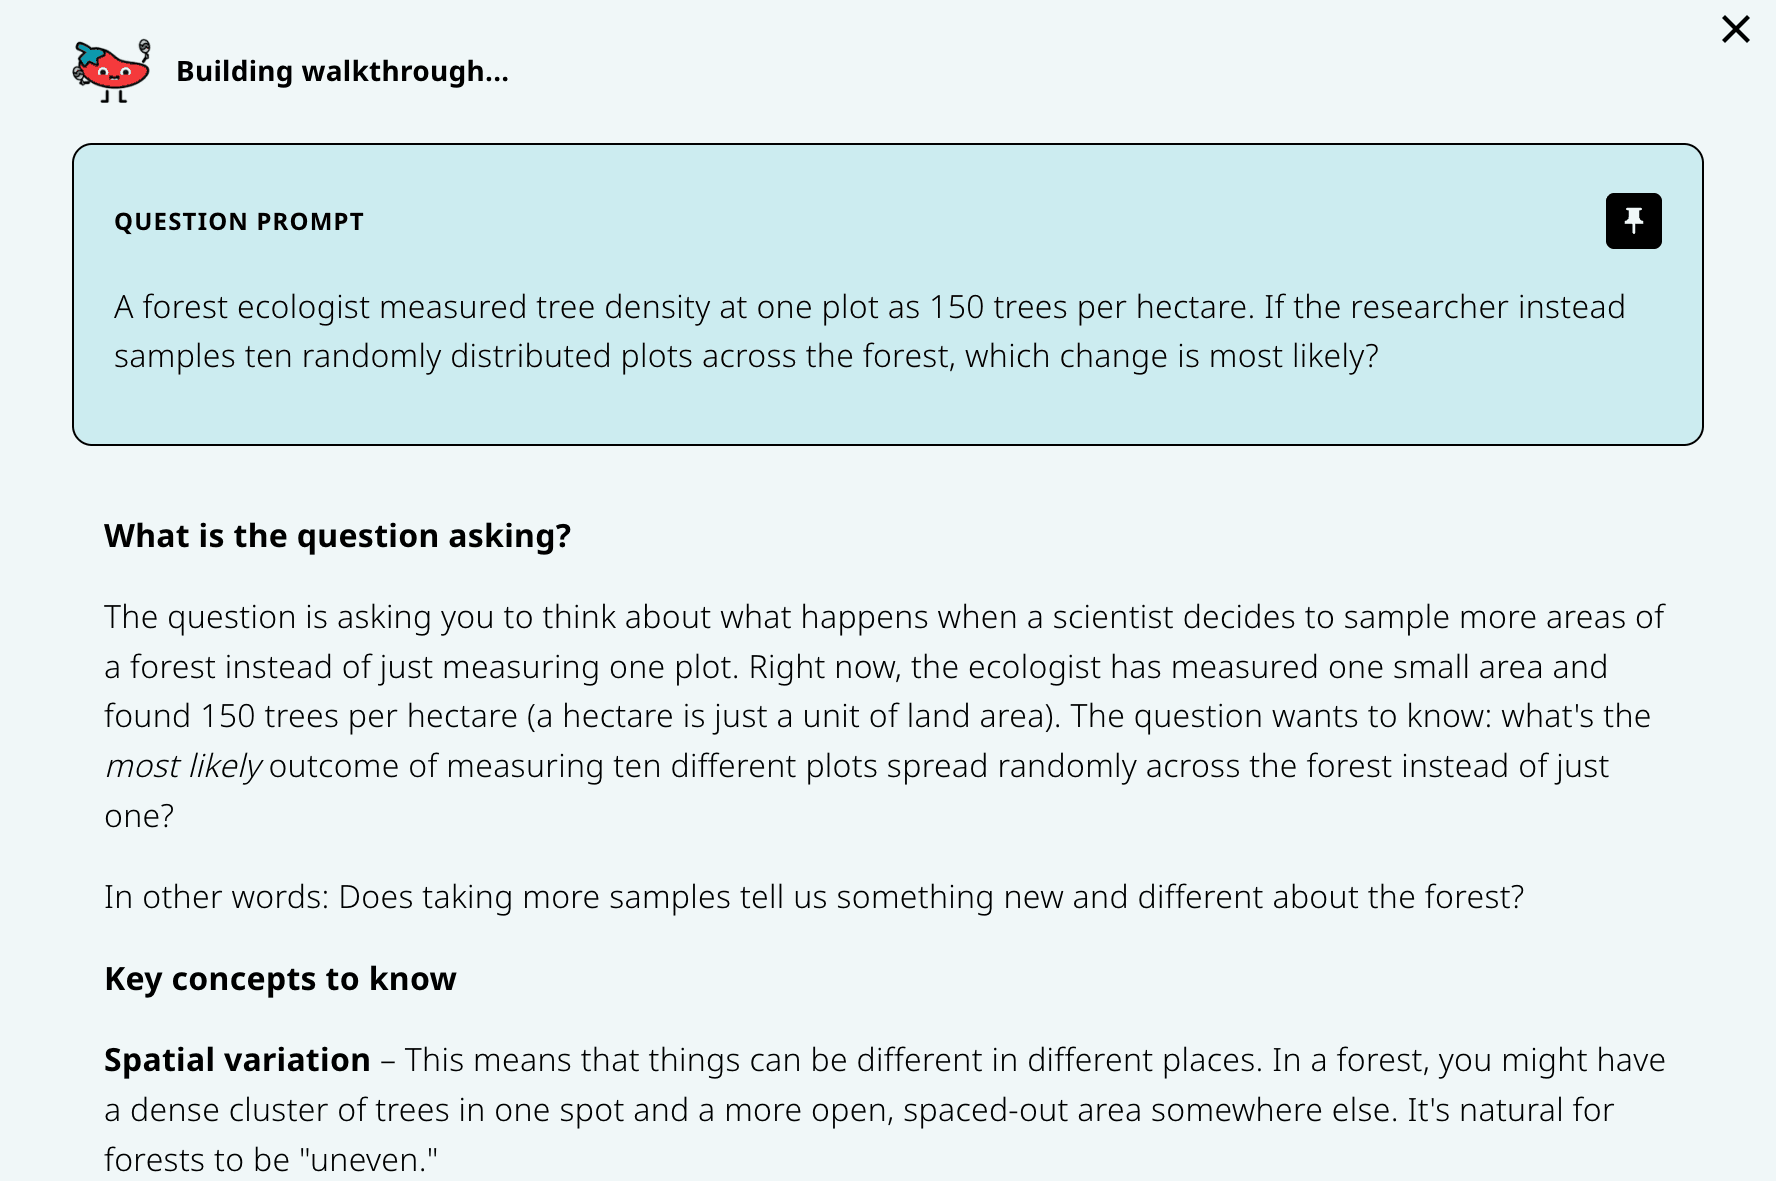1776x1181 pixels.
Task: Click the red pepper mascot icon
Action: tap(112, 71)
